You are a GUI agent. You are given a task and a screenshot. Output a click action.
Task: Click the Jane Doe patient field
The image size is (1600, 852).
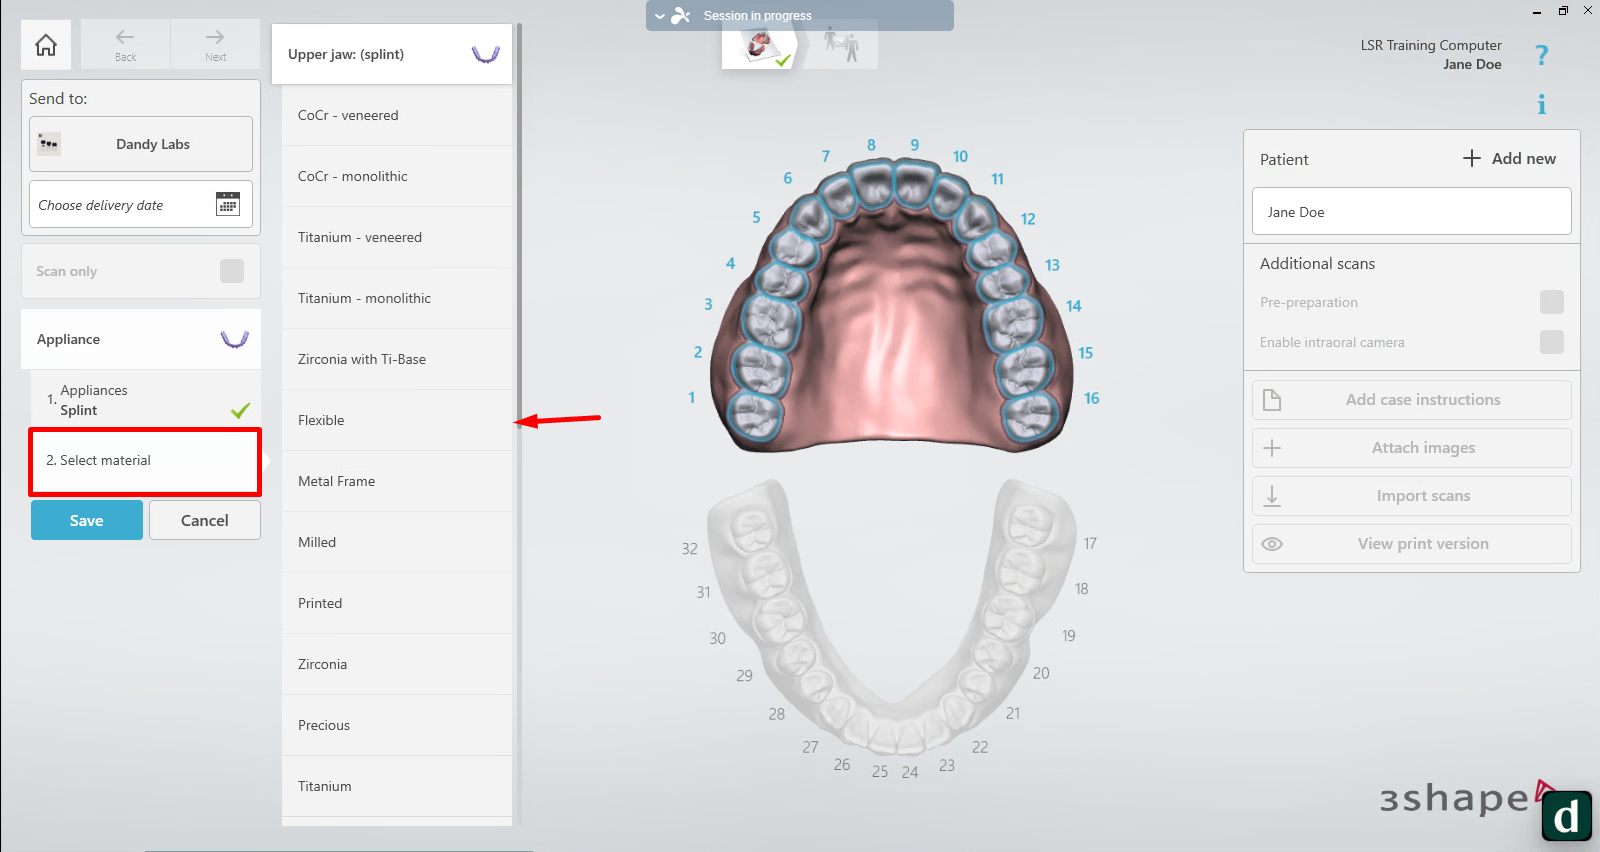point(1411,212)
